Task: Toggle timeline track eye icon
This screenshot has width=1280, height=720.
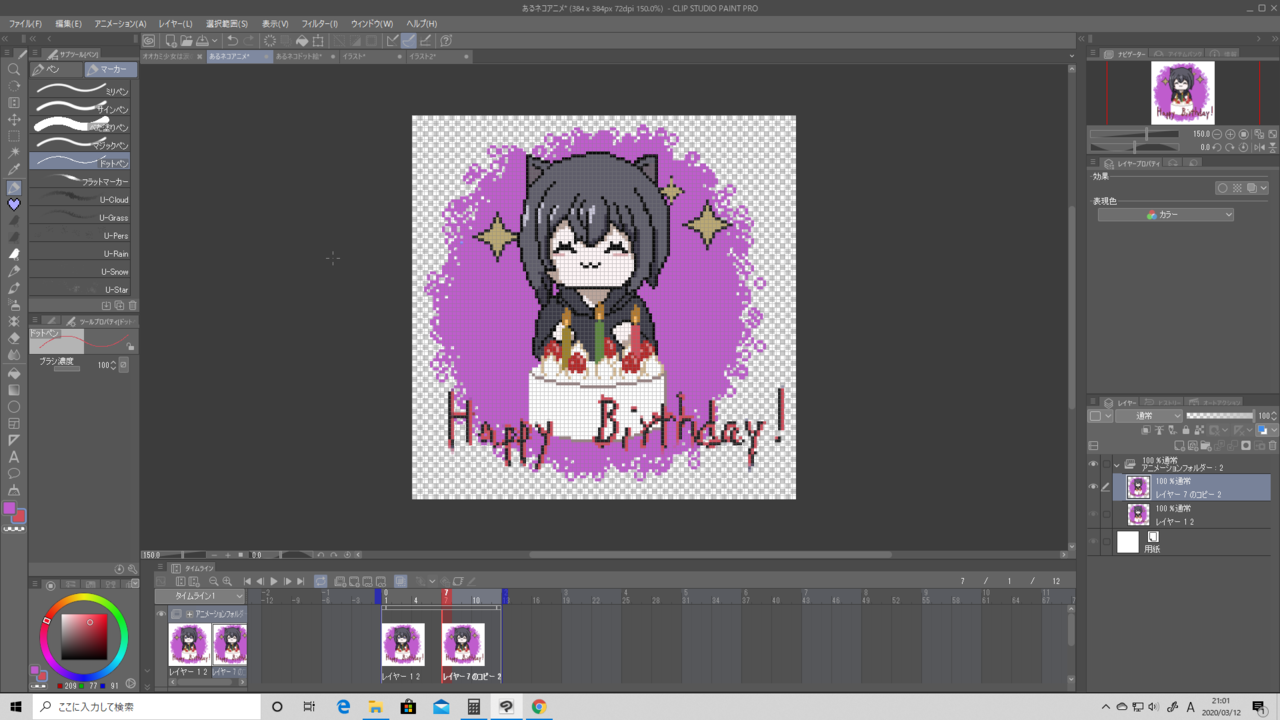Action: [161, 614]
